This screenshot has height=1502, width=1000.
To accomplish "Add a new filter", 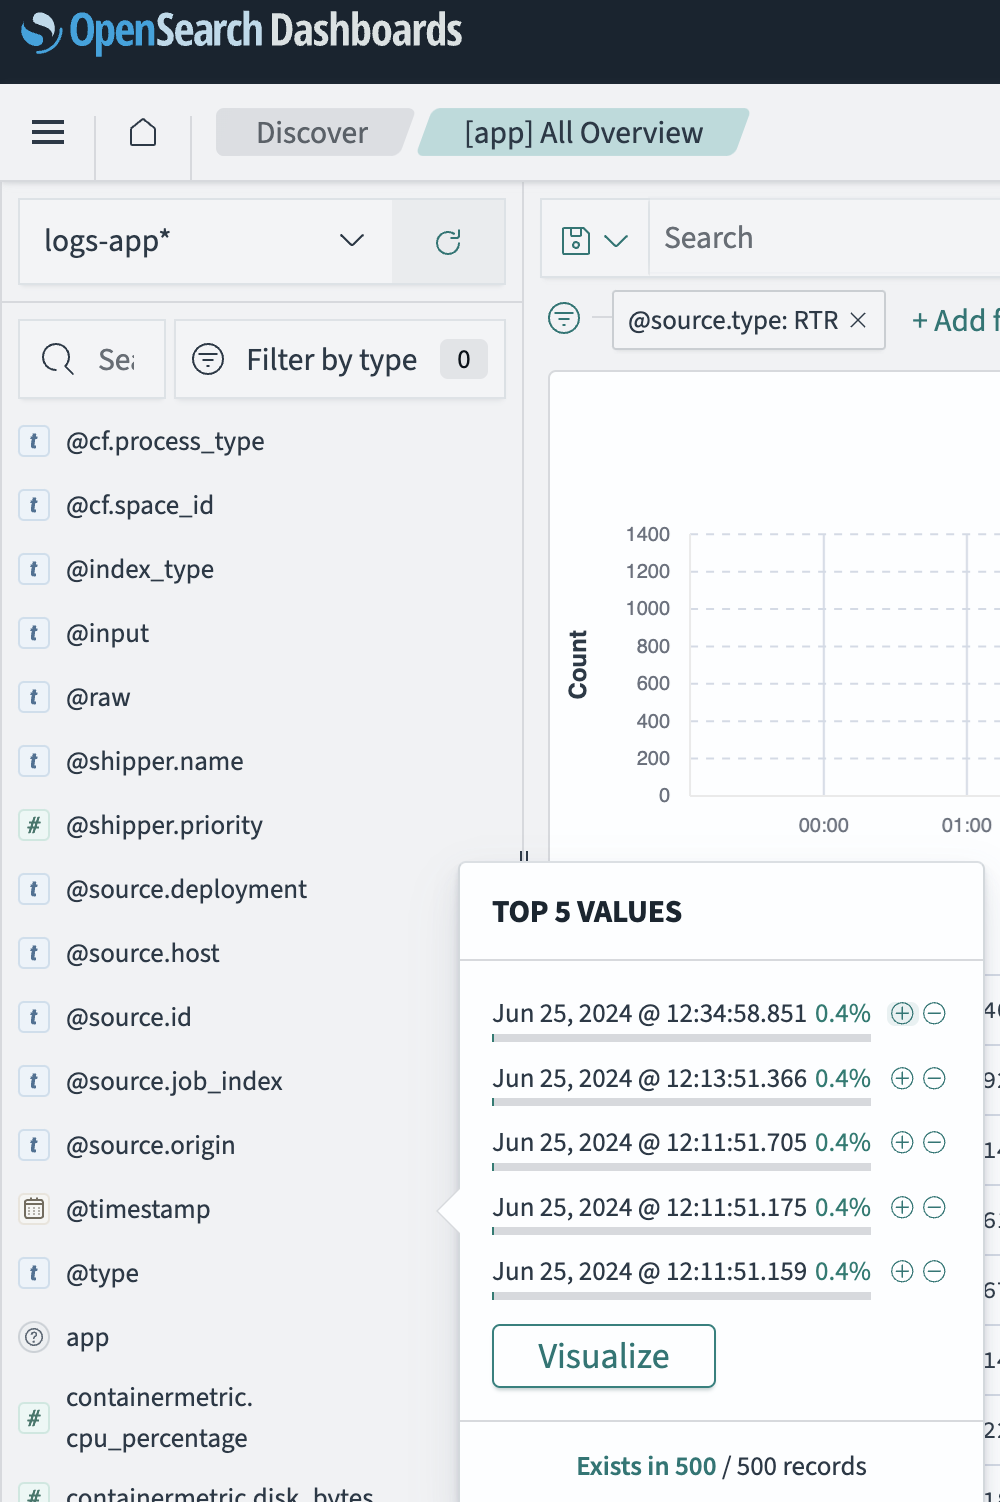I will click(955, 320).
